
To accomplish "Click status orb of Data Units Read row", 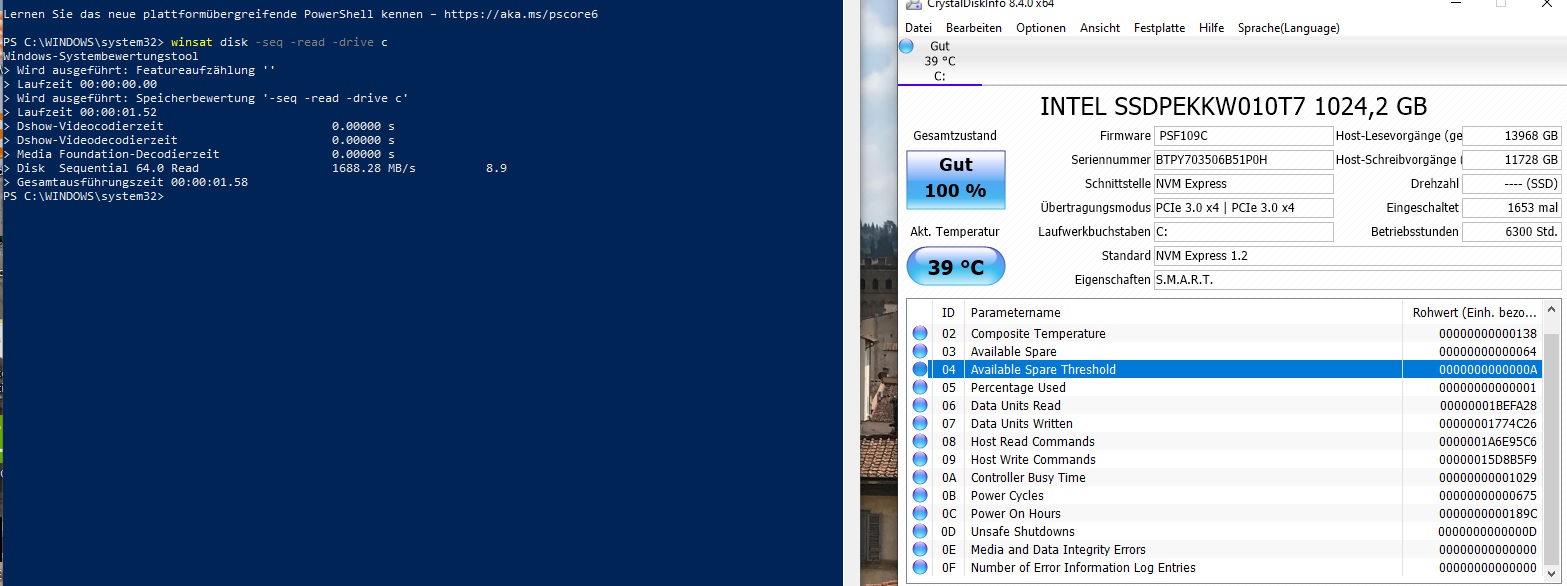I will tap(920, 406).
